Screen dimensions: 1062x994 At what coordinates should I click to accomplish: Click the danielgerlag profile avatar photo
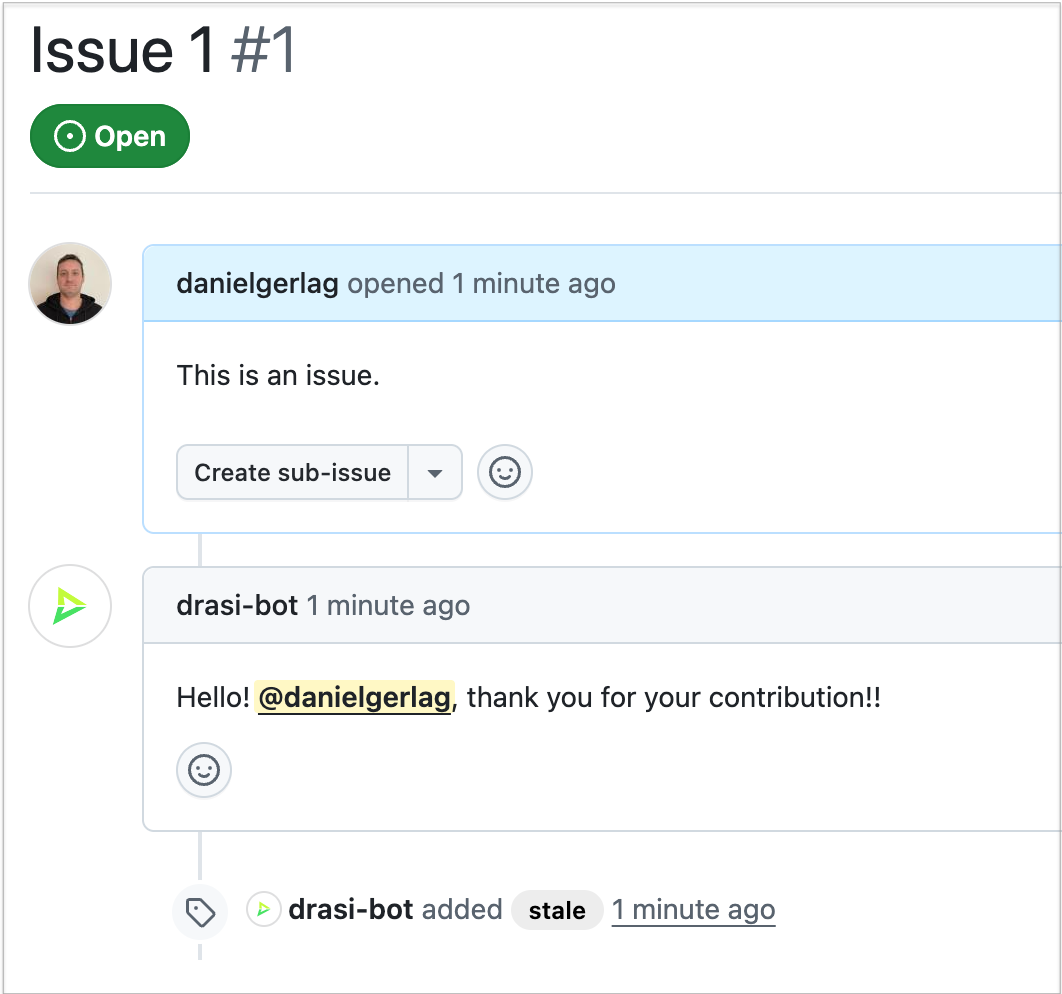click(x=70, y=284)
